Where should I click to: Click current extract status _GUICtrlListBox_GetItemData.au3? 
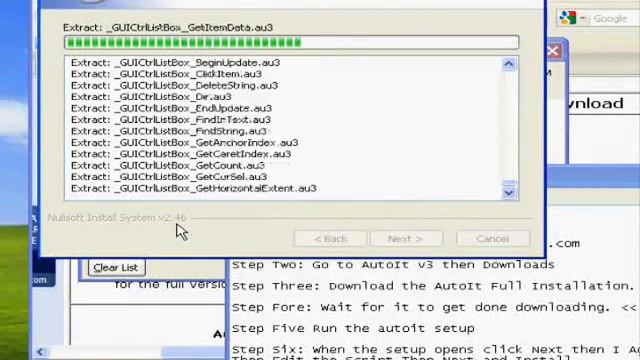click(x=168, y=28)
